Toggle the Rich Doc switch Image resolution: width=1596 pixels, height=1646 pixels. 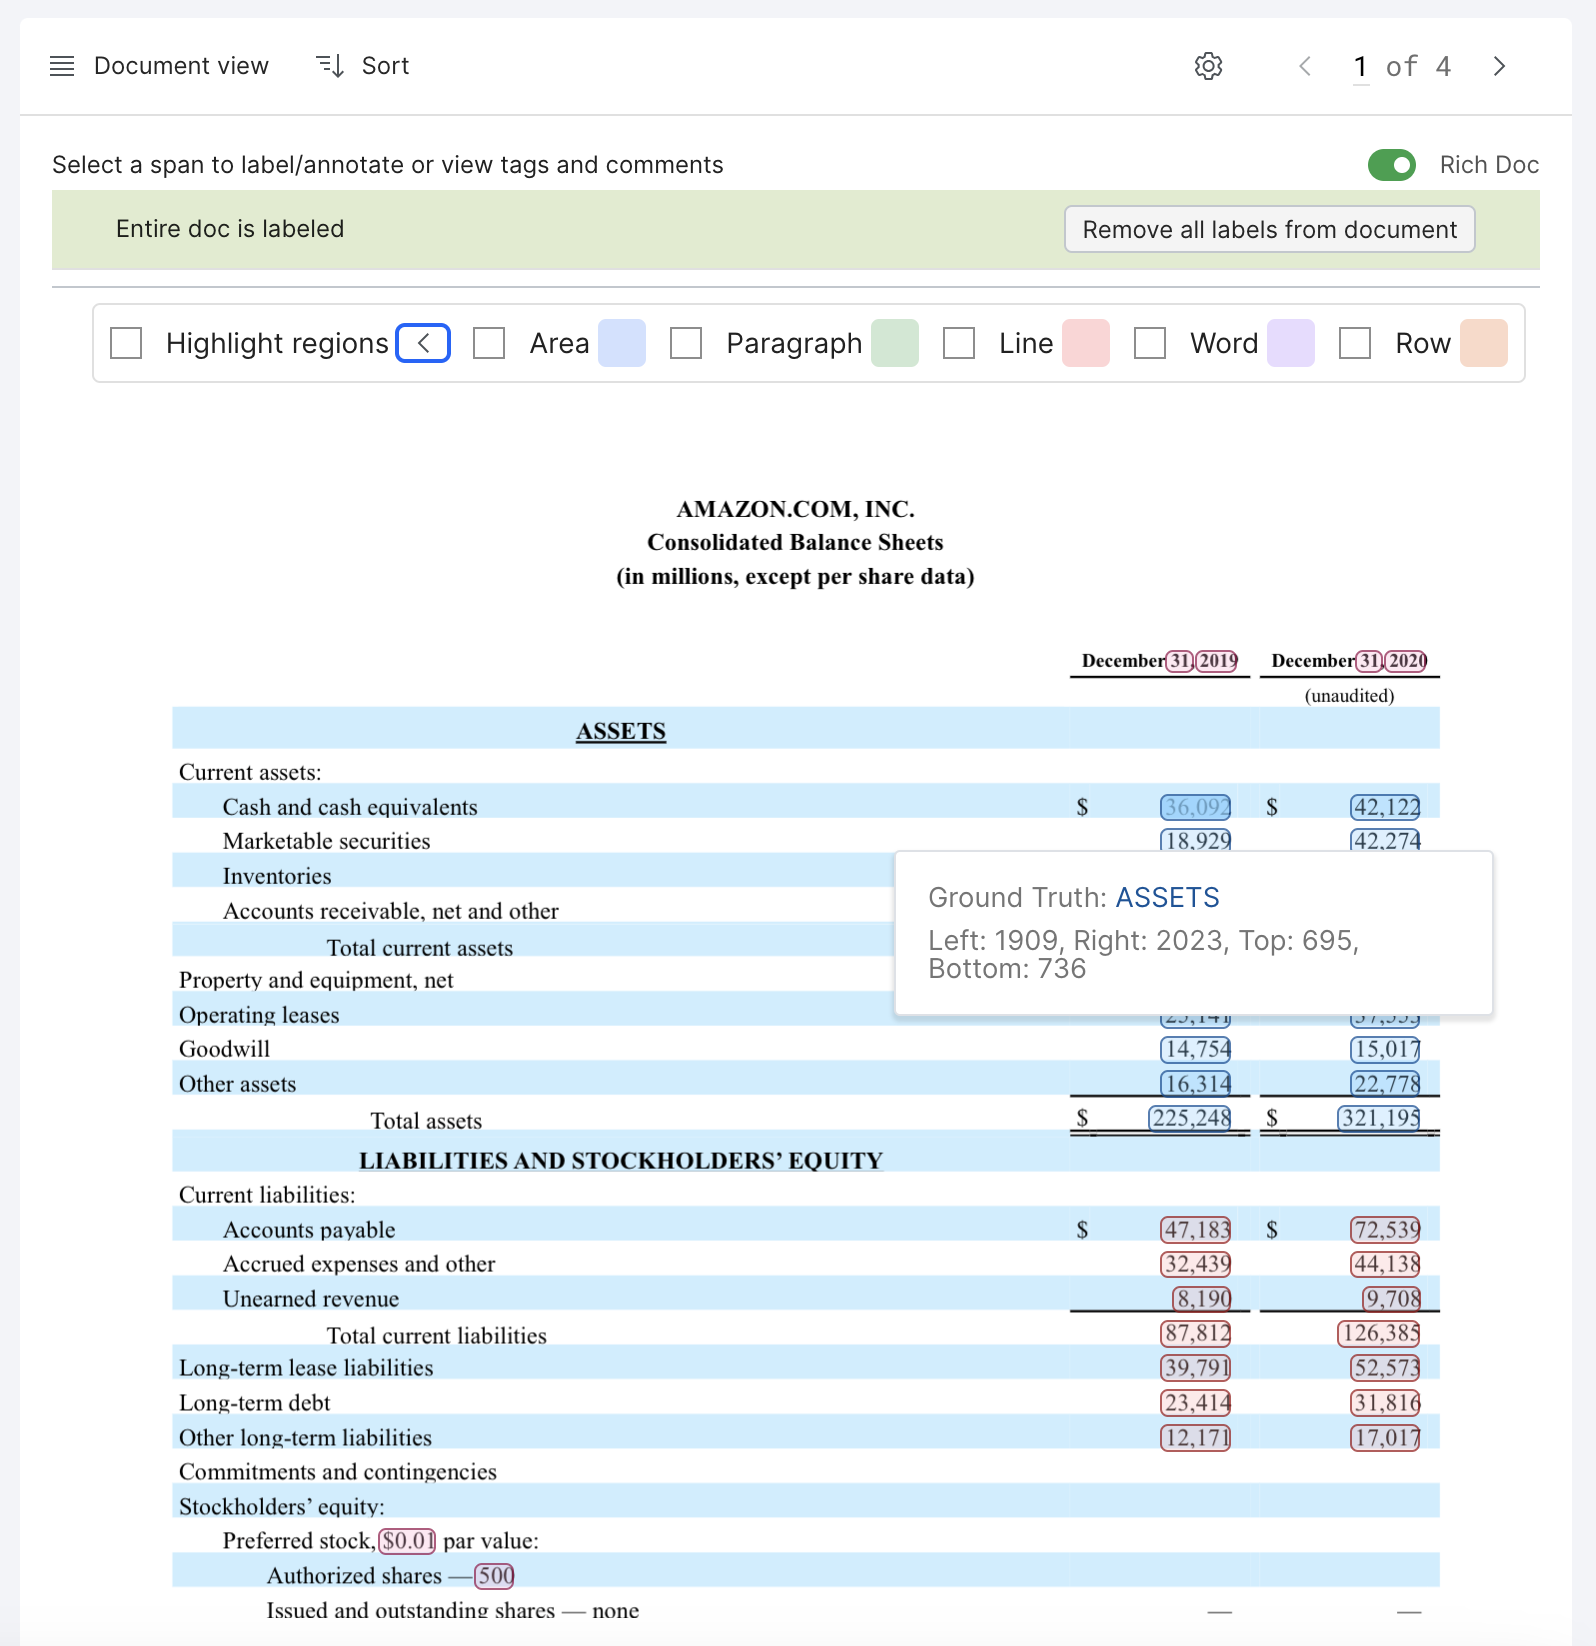coord(1392,165)
